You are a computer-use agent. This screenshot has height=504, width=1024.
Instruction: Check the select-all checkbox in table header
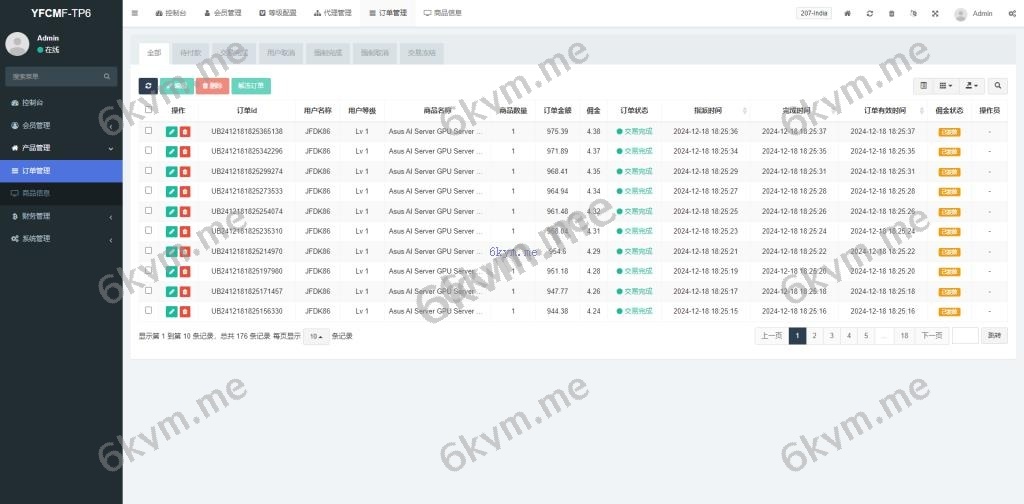149,110
